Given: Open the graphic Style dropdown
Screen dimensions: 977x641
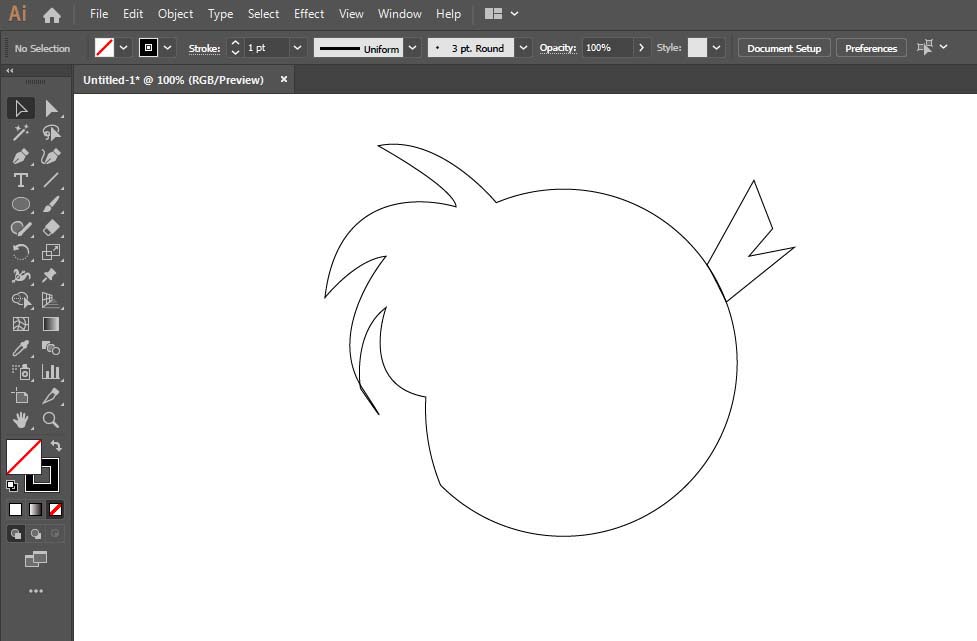Looking at the screenshot, I should click(x=717, y=48).
